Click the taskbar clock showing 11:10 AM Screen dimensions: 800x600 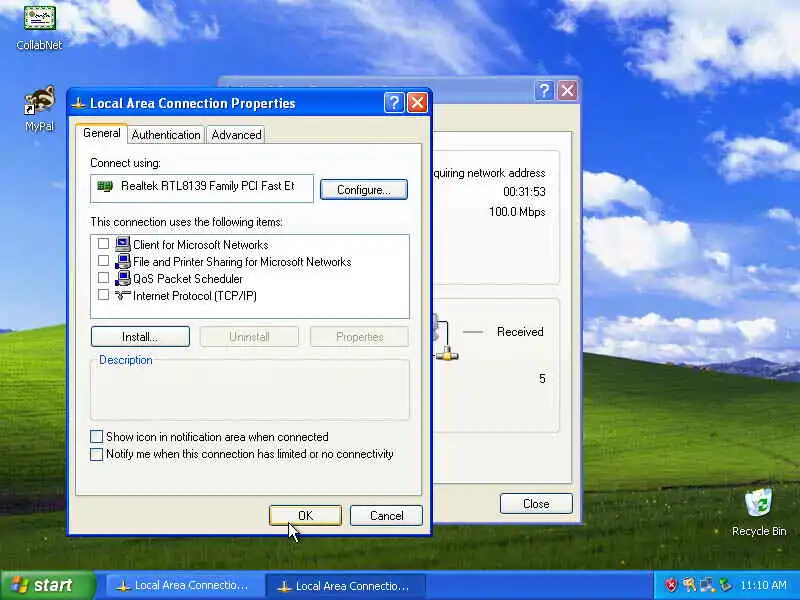click(763, 585)
